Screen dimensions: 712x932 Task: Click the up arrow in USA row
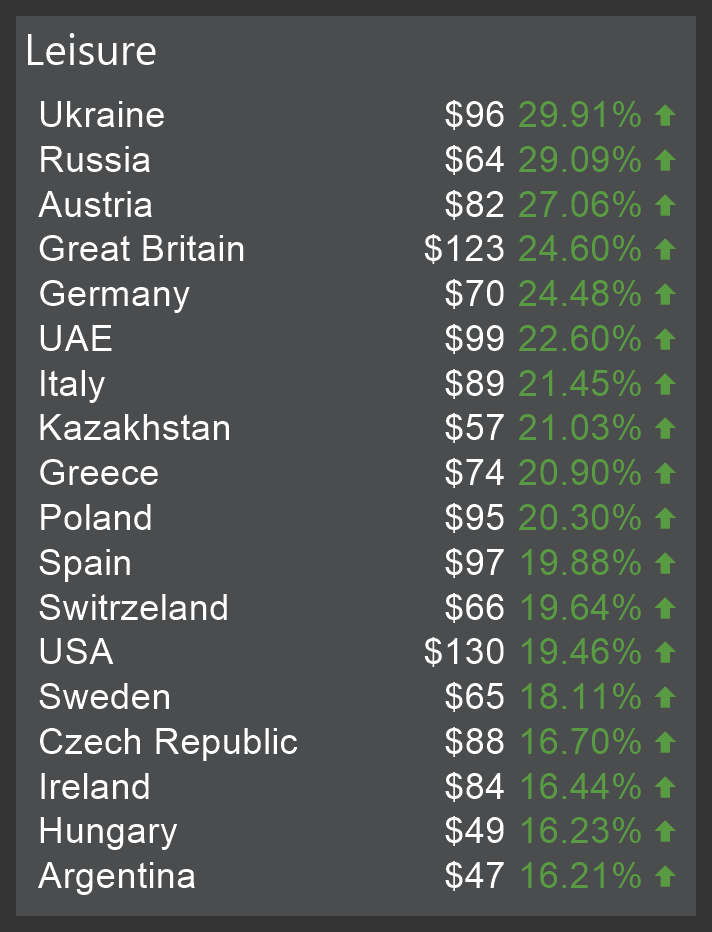click(665, 653)
